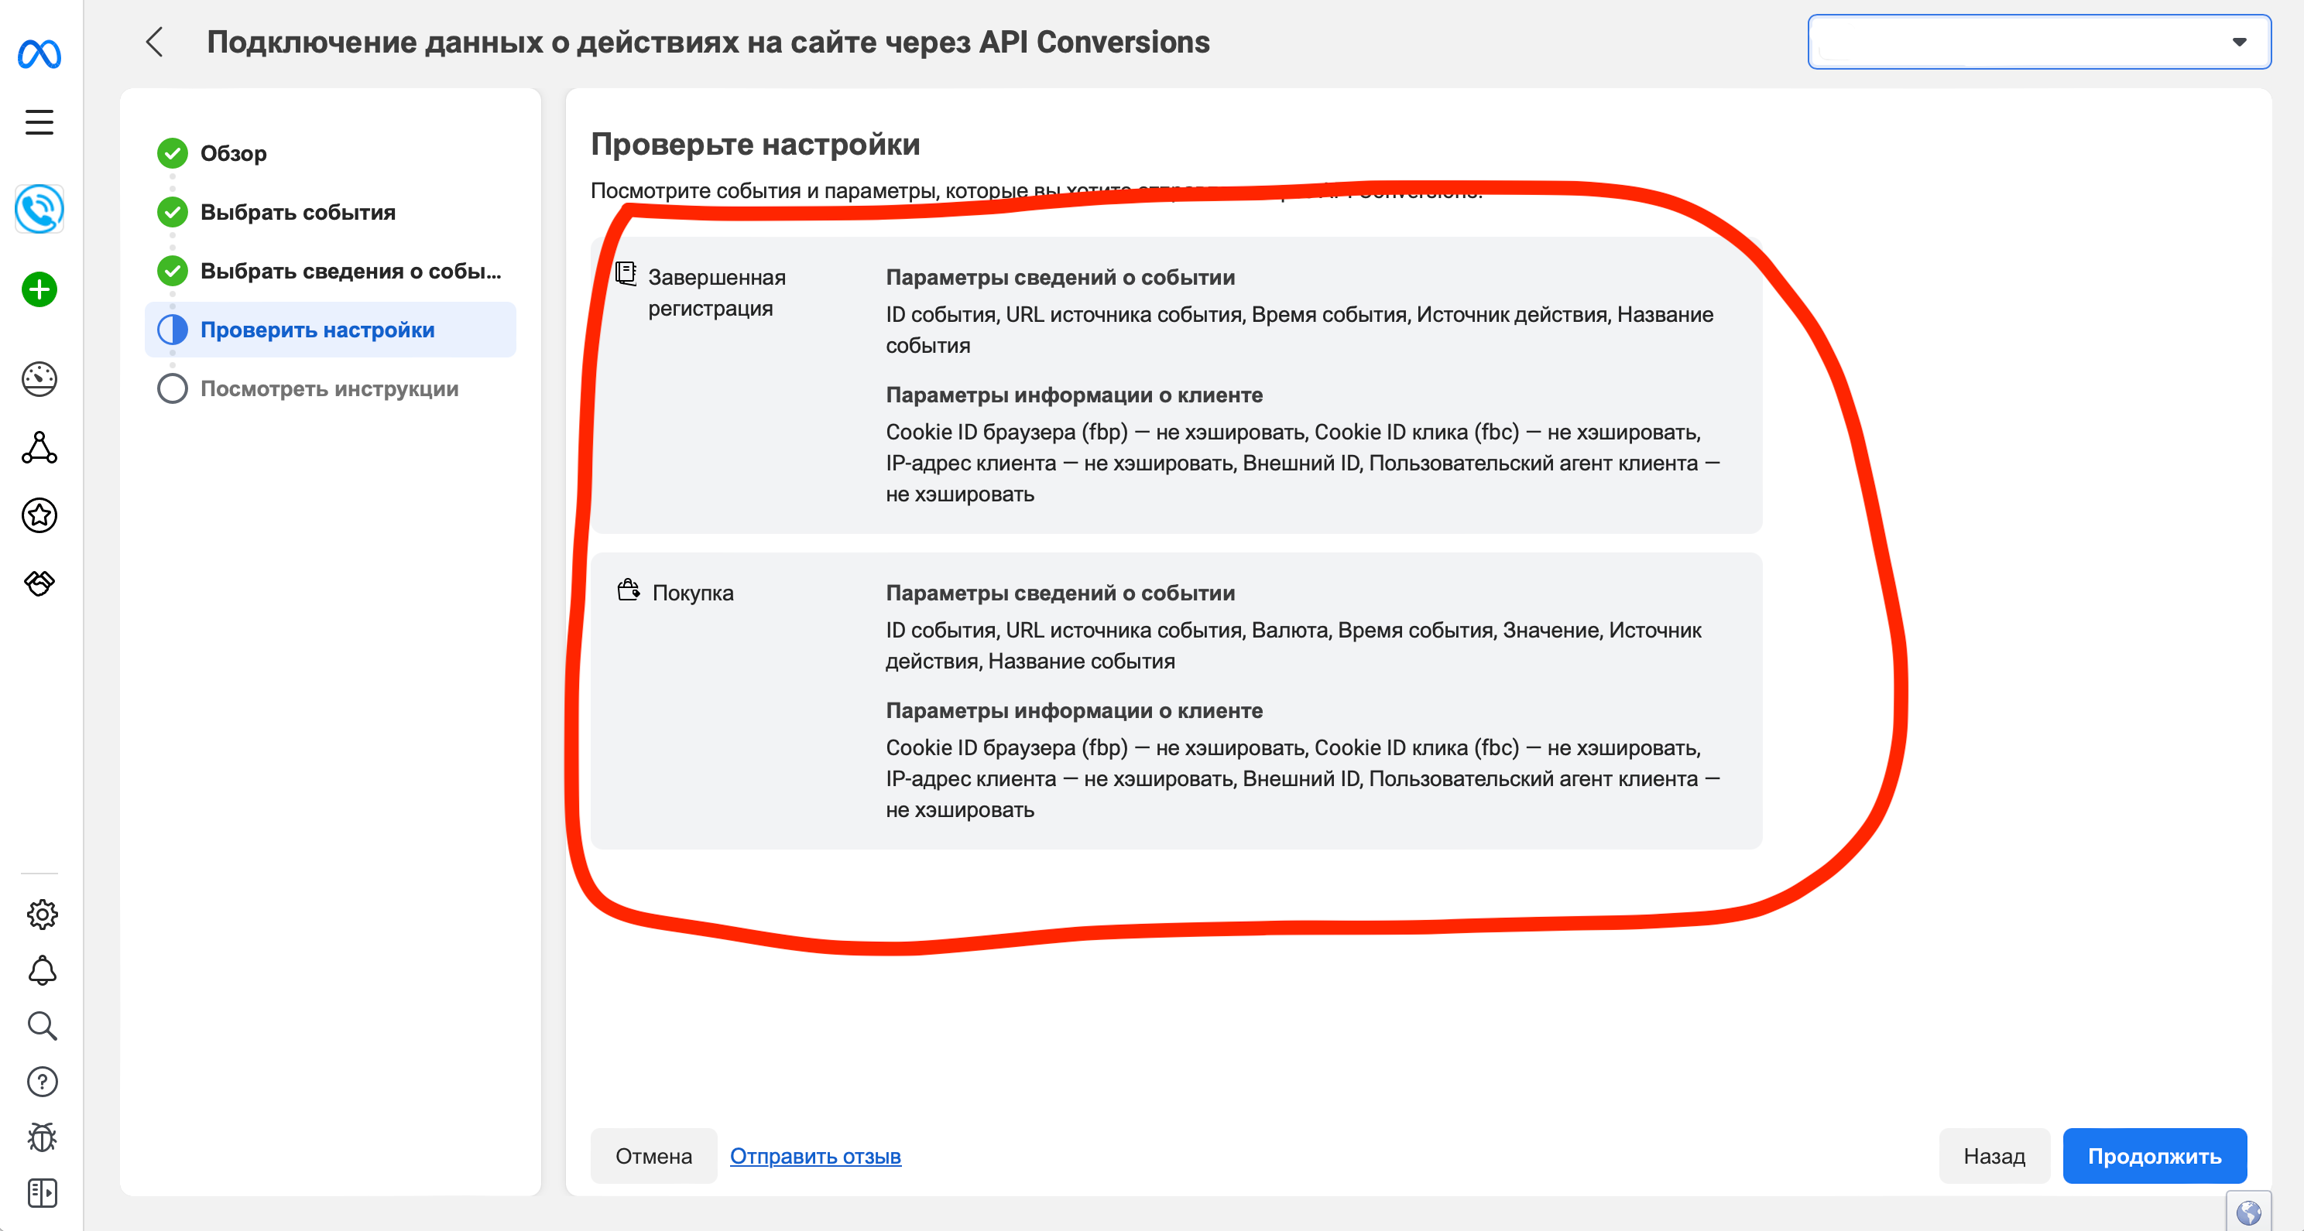
Task: Open the data sources triangle icon
Action: pos(40,448)
